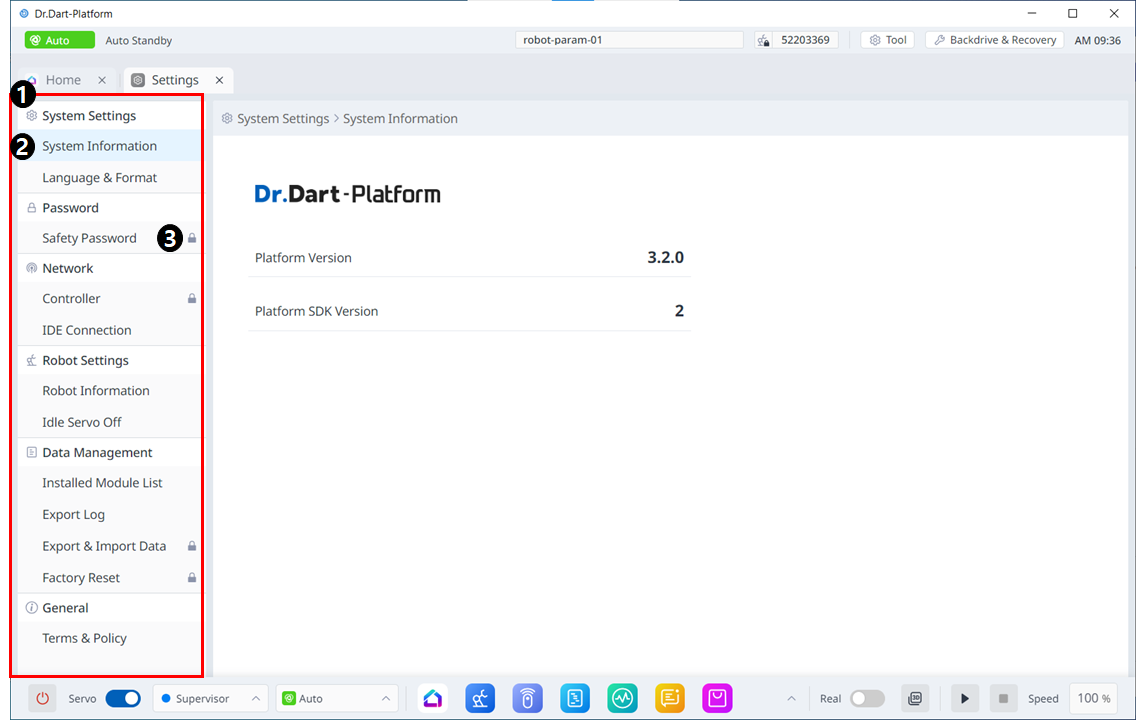Viewport: 1136px width, 720px height.
Task: Switch to the Home tab
Action: click(x=64, y=80)
